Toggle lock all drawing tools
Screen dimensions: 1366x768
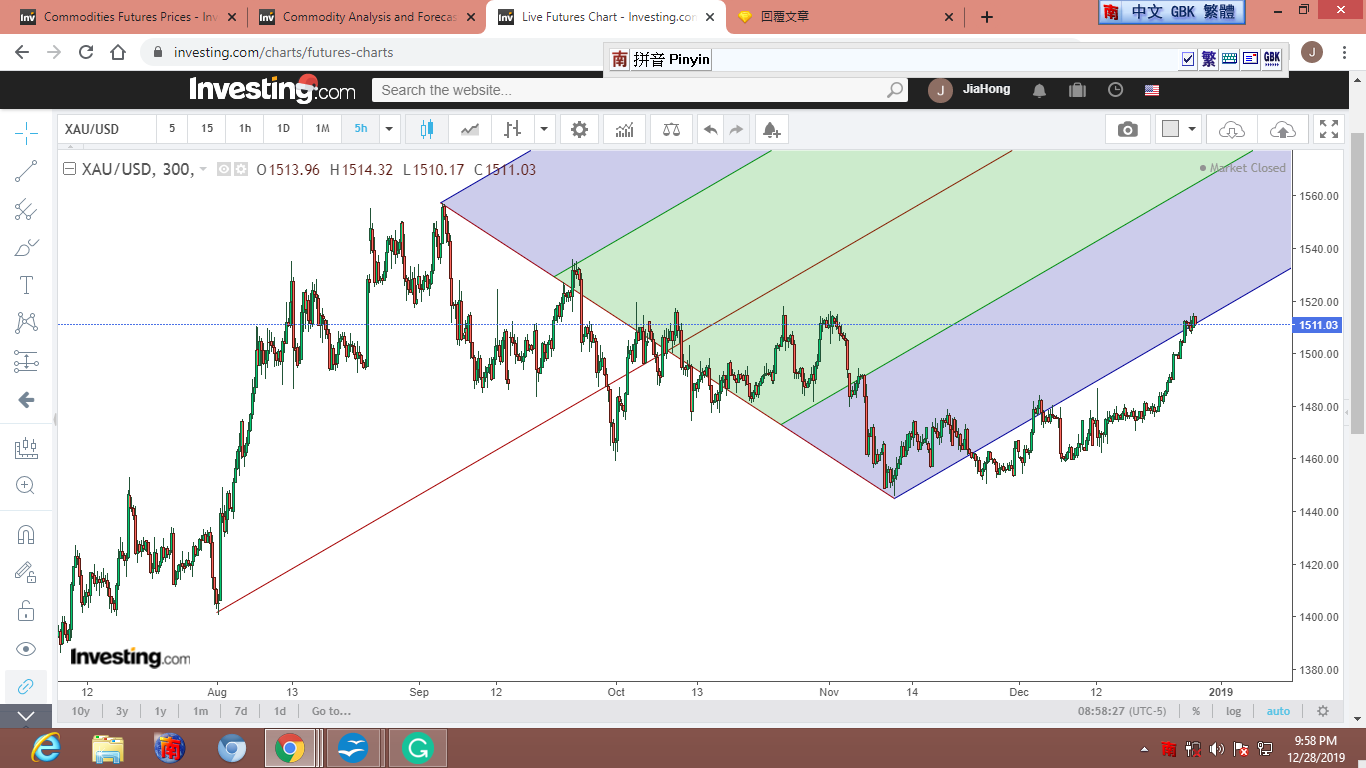[26, 610]
